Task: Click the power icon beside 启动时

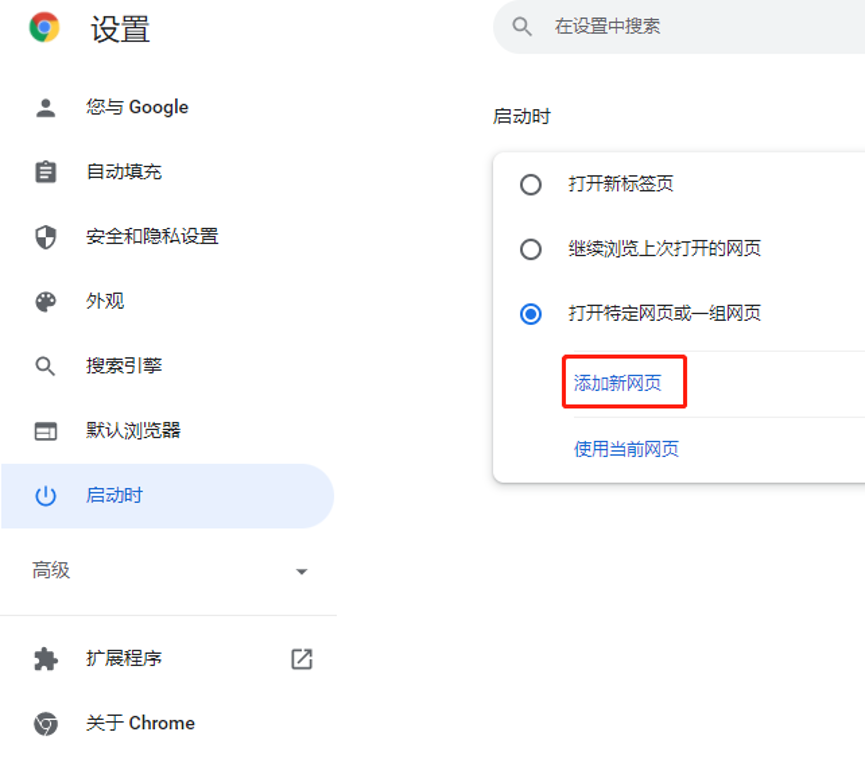Action: pyautogui.click(x=46, y=496)
